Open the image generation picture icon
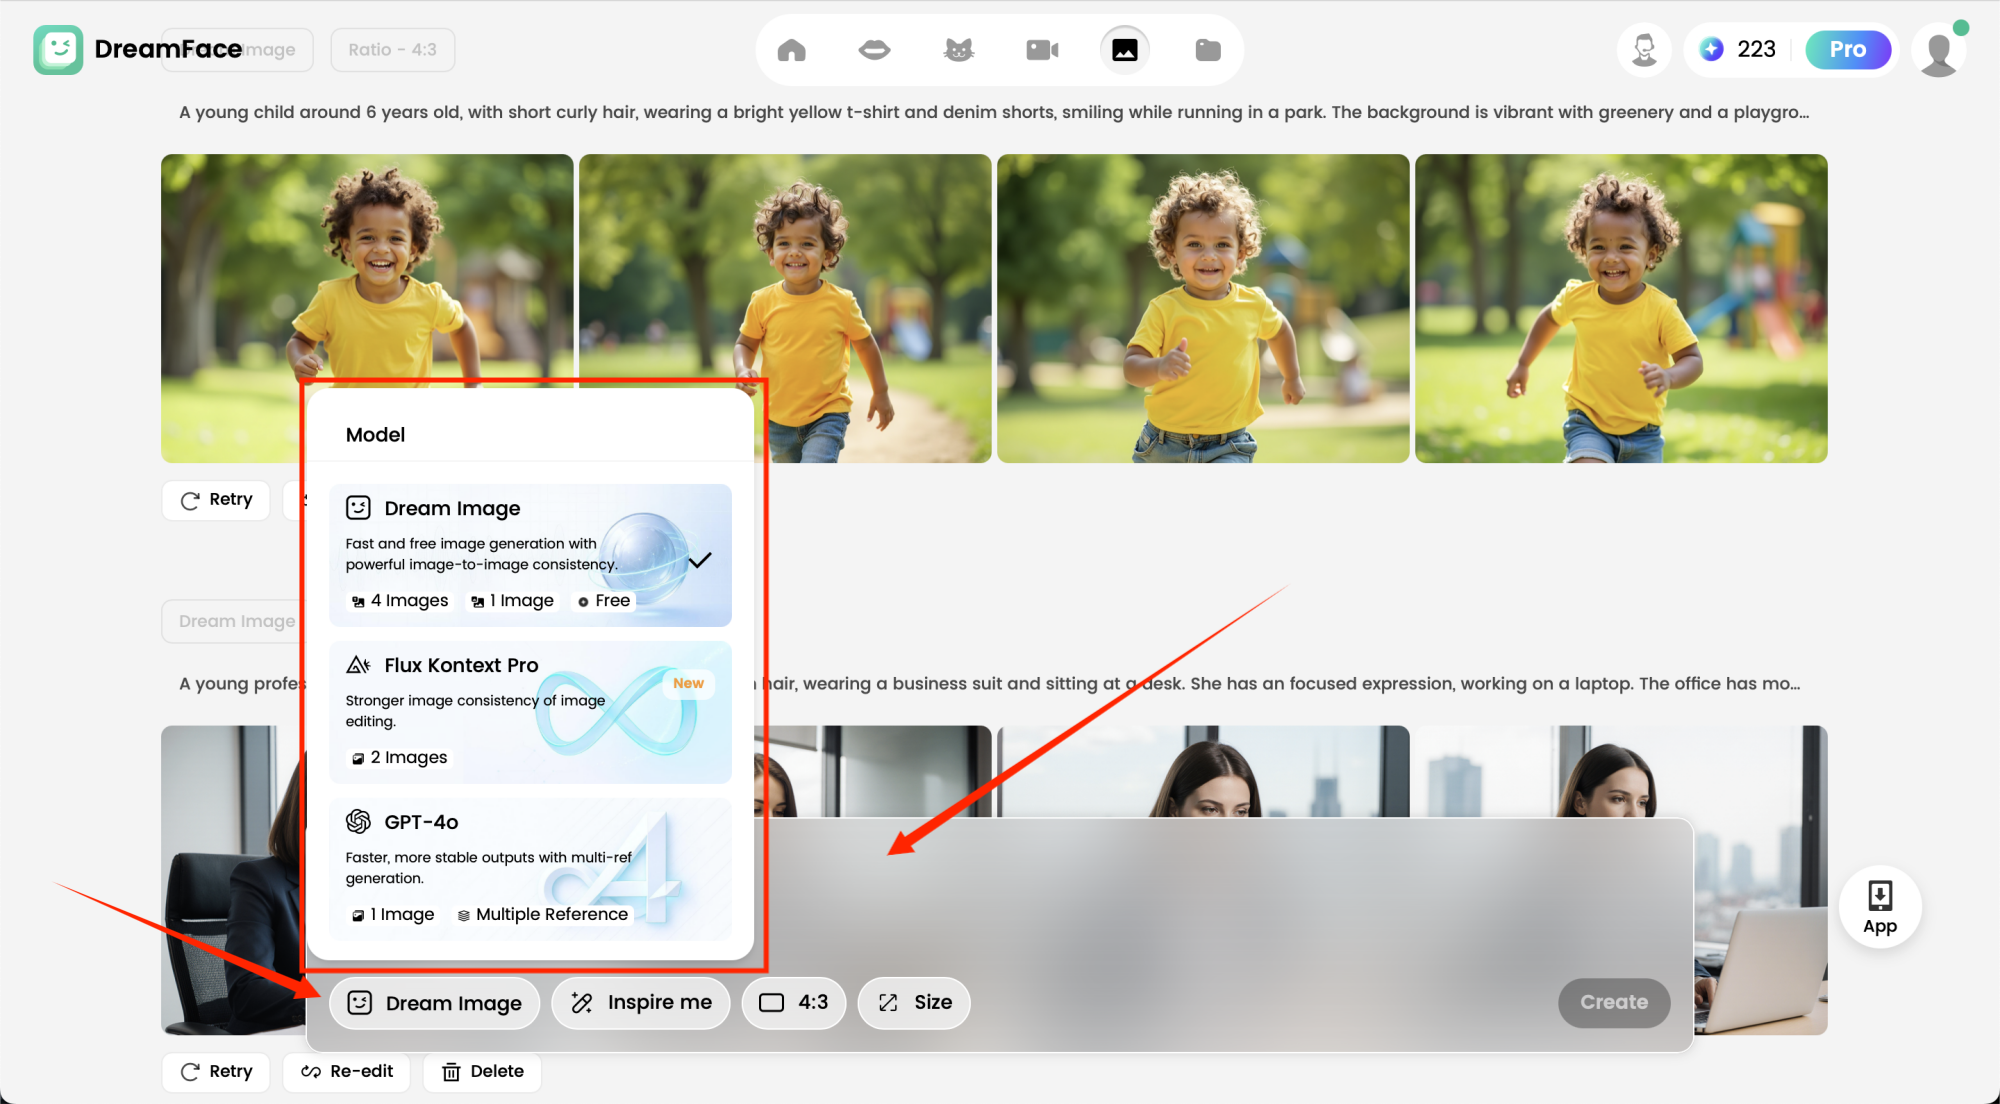The image size is (2000, 1104). coord(1125,50)
